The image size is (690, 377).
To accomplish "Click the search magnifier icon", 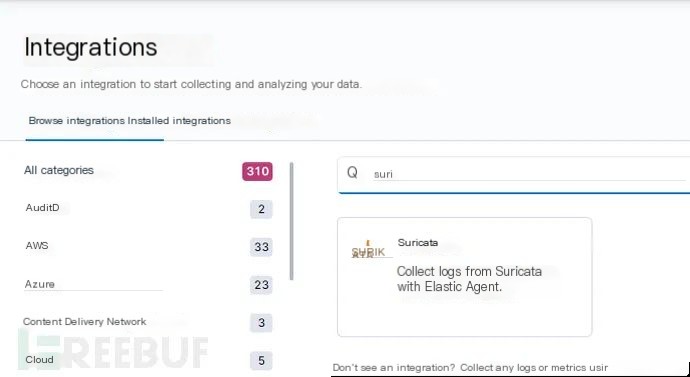I will click(x=352, y=172).
